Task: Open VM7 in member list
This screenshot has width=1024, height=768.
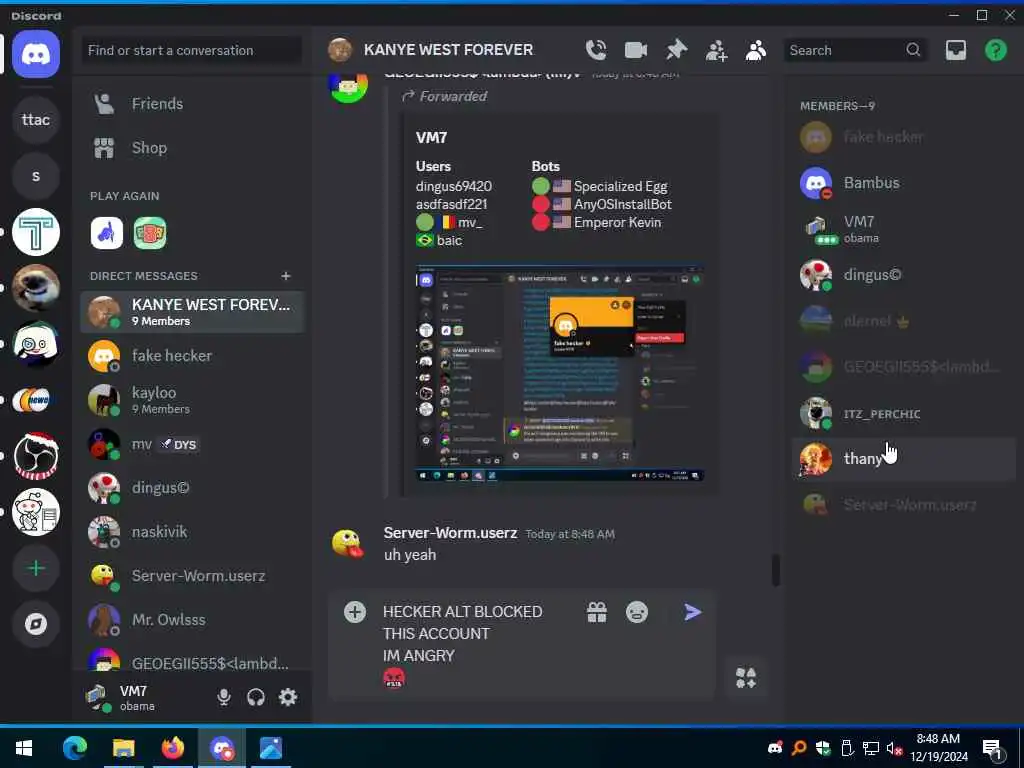Action: click(x=903, y=229)
